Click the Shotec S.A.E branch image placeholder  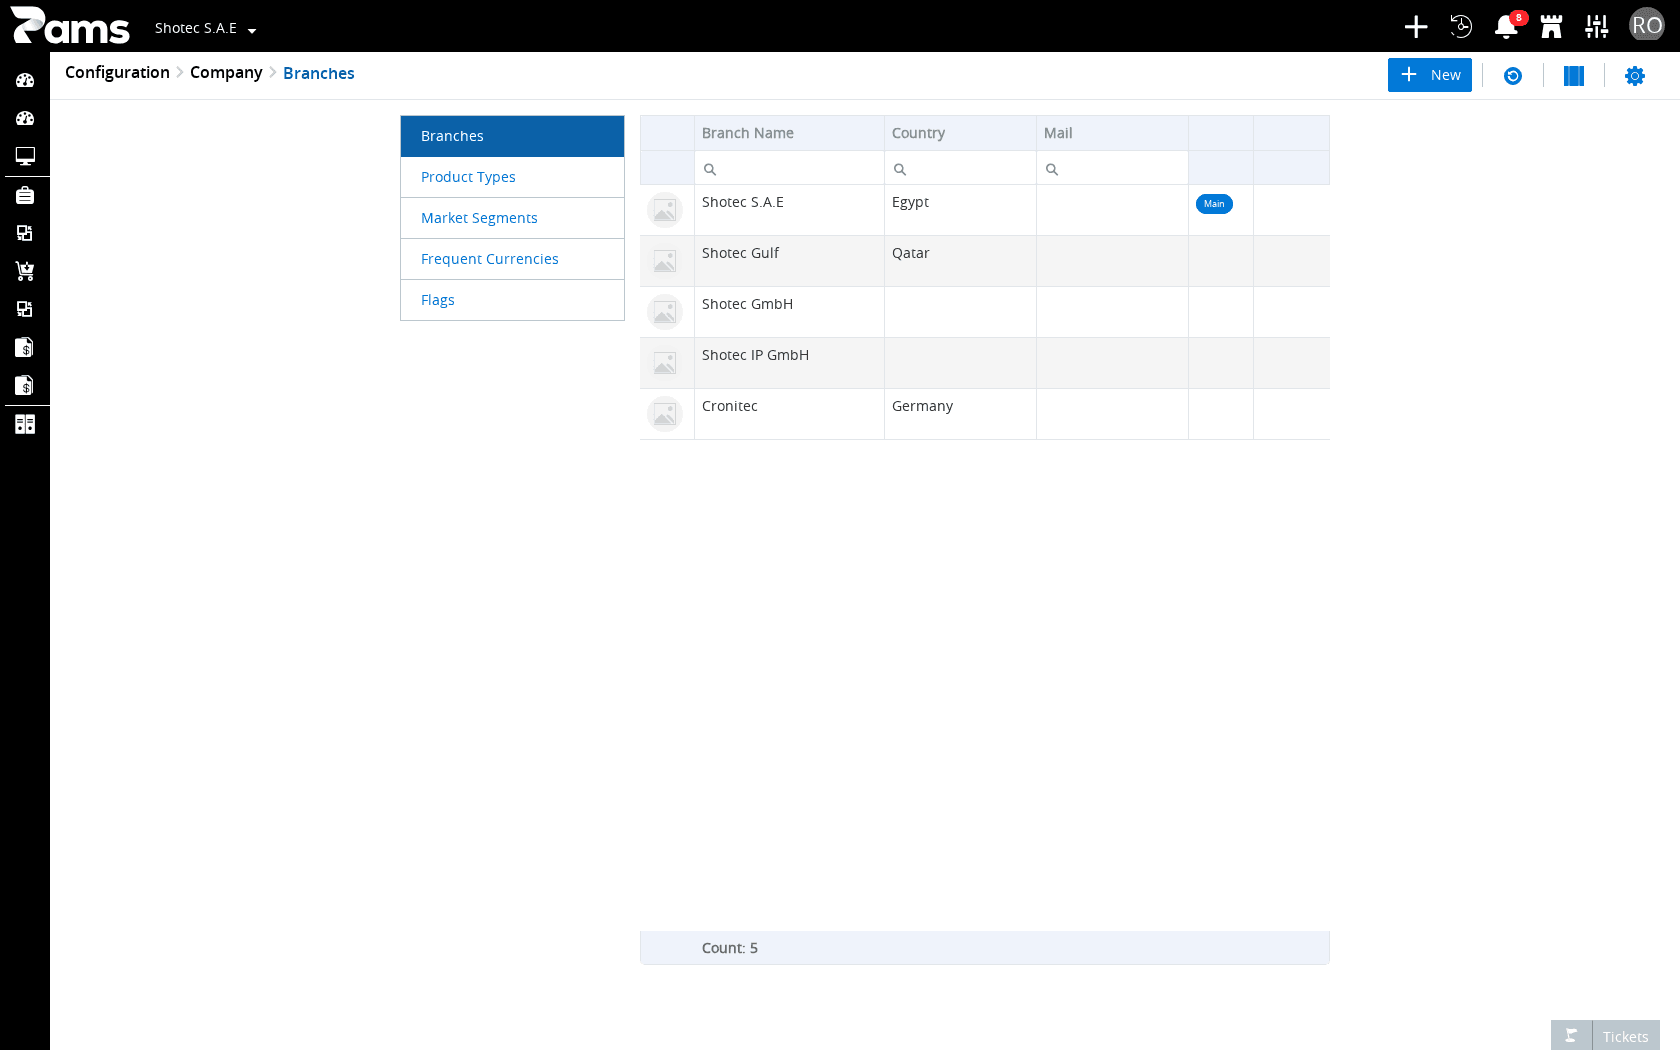pos(665,210)
